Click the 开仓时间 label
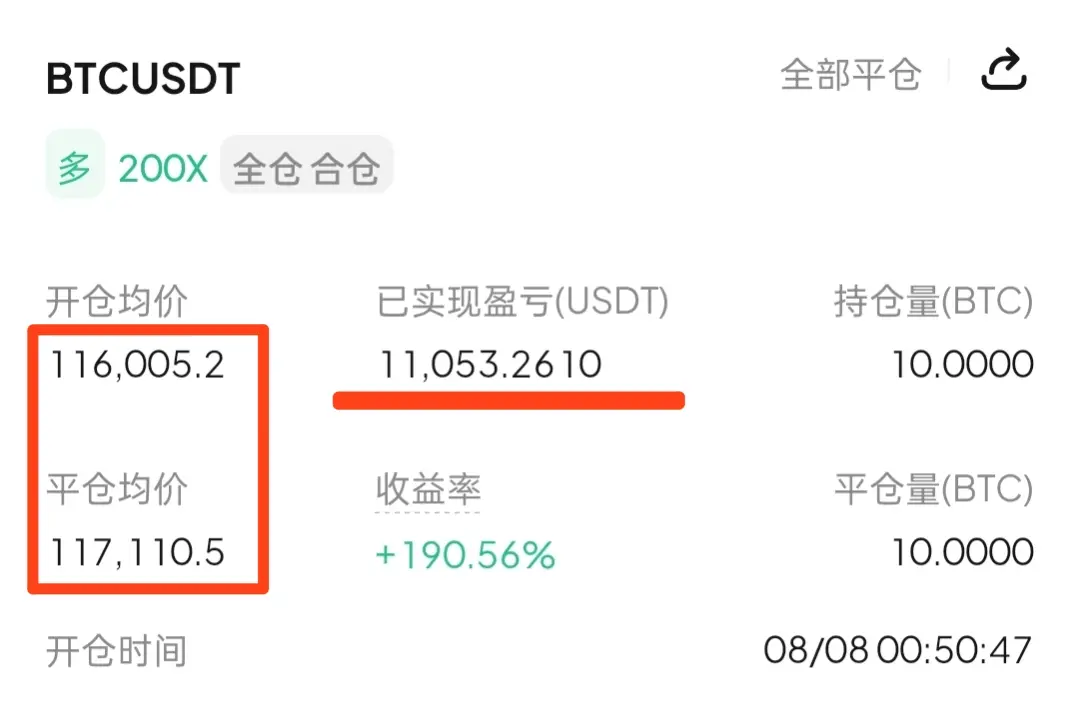 (x=117, y=651)
